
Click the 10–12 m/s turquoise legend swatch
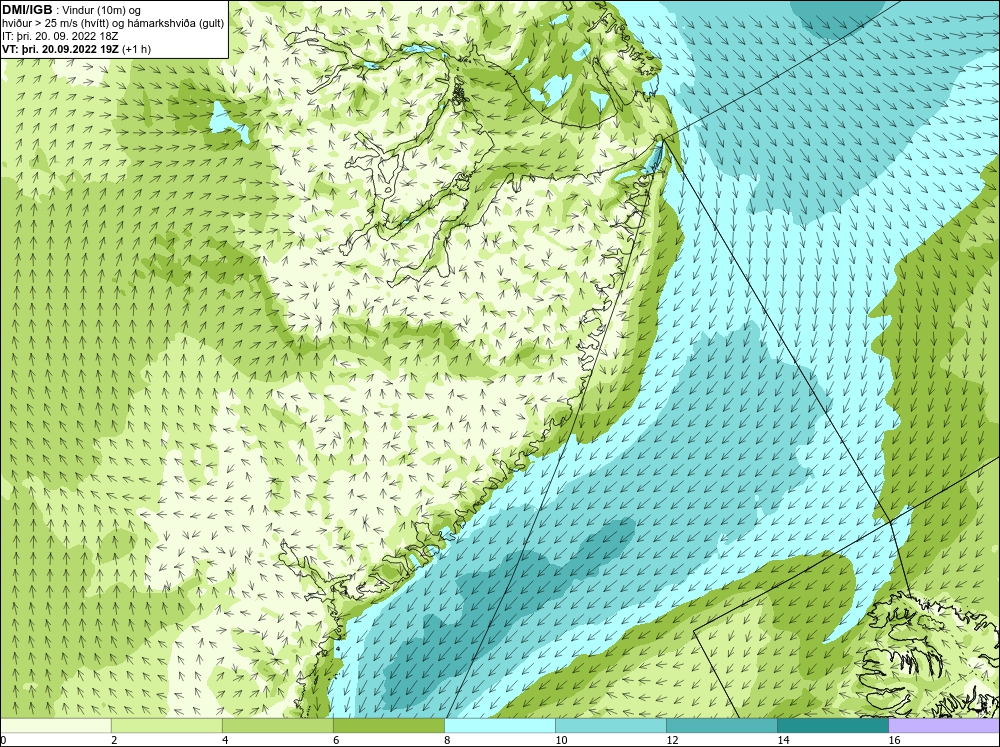pos(610,726)
